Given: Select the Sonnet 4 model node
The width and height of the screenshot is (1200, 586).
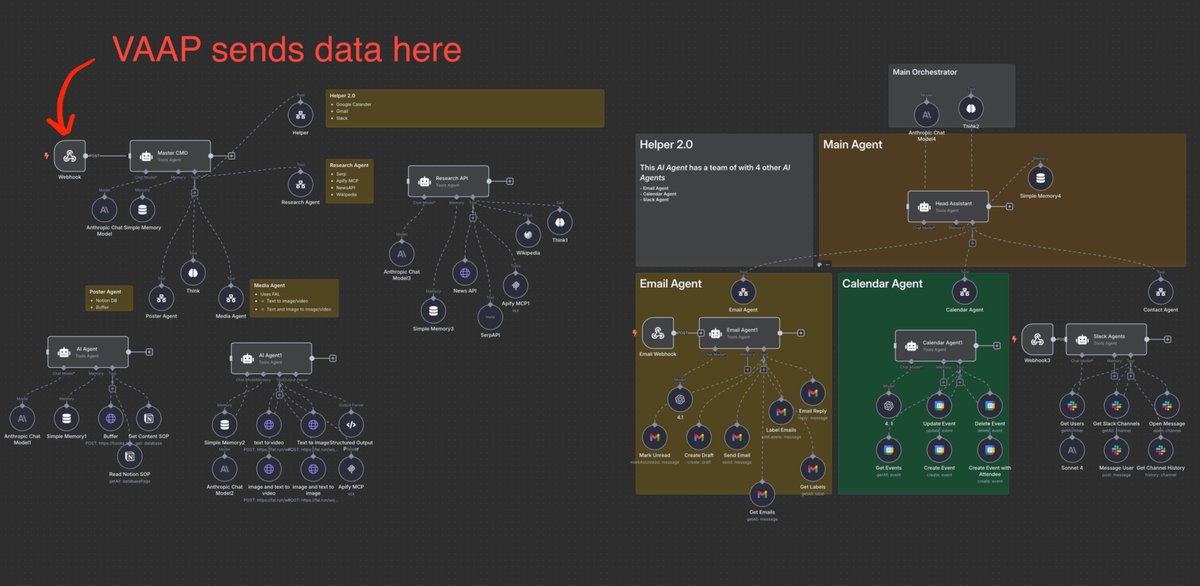Looking at the screenshot, I should [1071, 448].
